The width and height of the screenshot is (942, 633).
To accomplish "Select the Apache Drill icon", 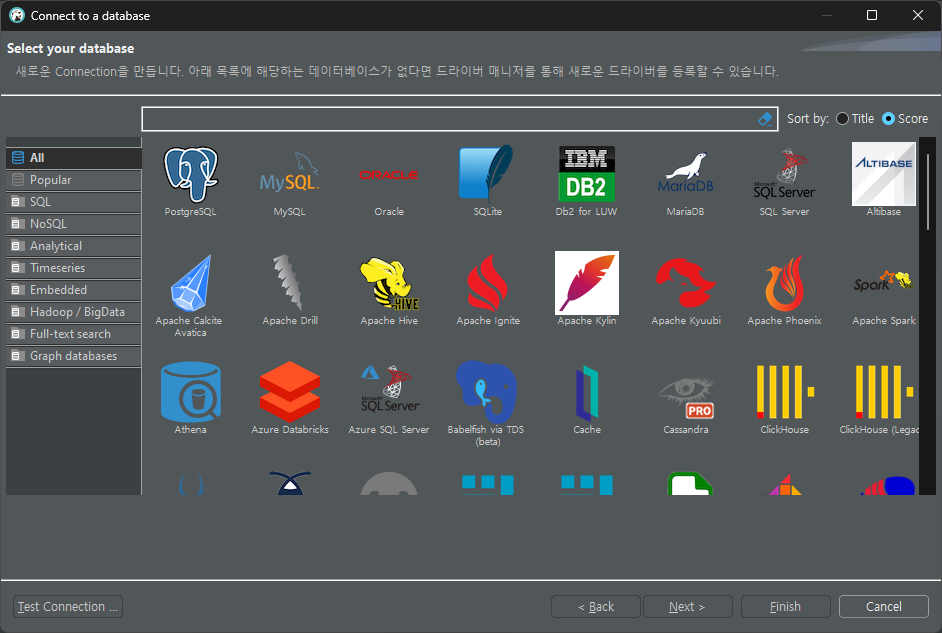I will 289,282.
